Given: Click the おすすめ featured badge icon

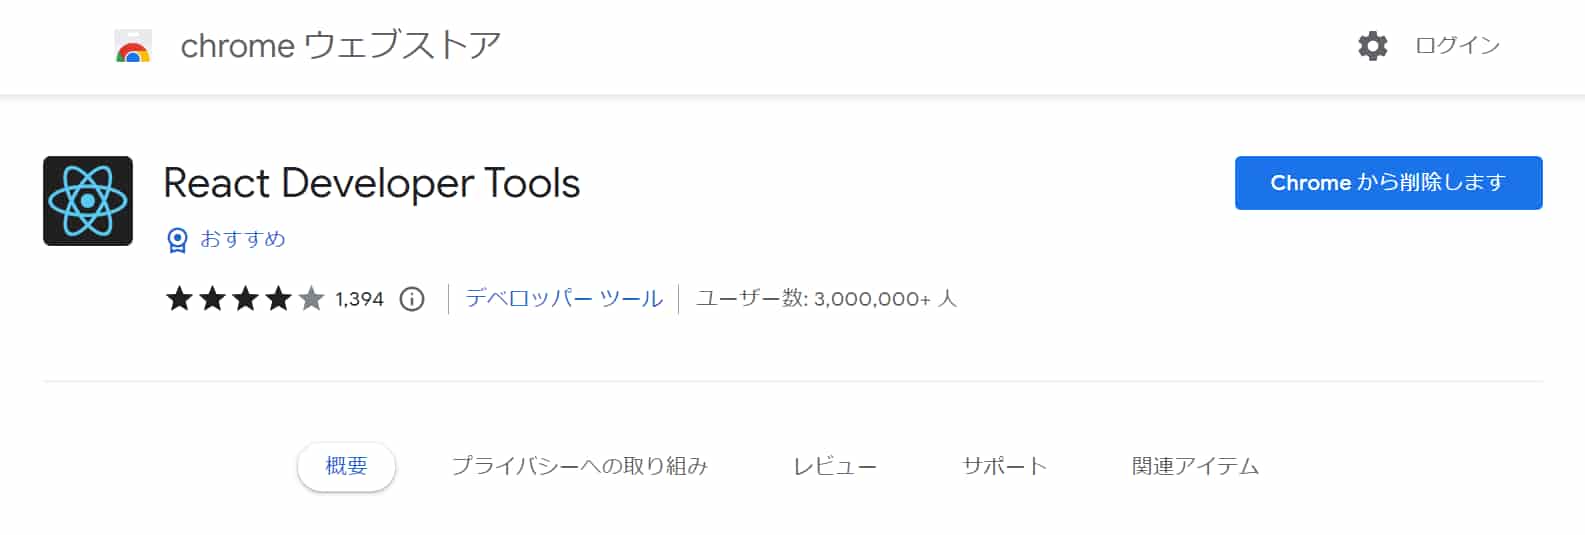Looking at the screenshot, I should (x=177, y=240).
